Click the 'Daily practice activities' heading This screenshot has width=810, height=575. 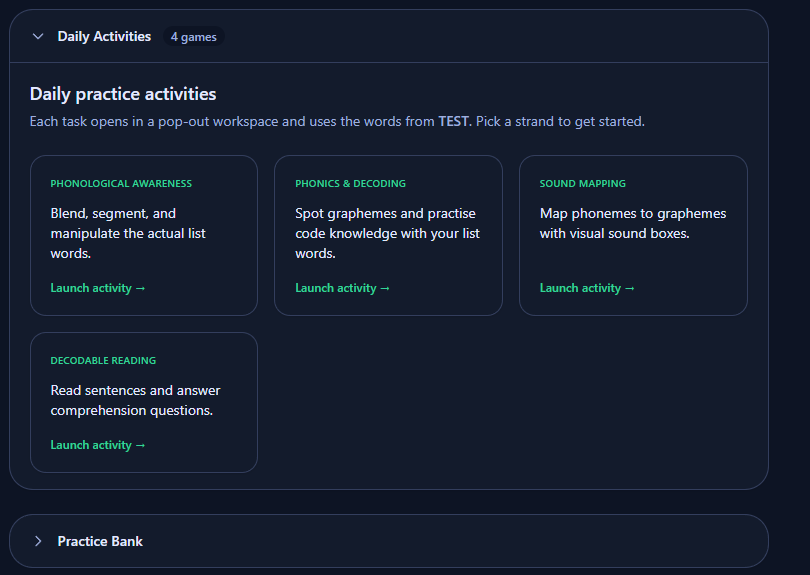click(x=123, y=94)
